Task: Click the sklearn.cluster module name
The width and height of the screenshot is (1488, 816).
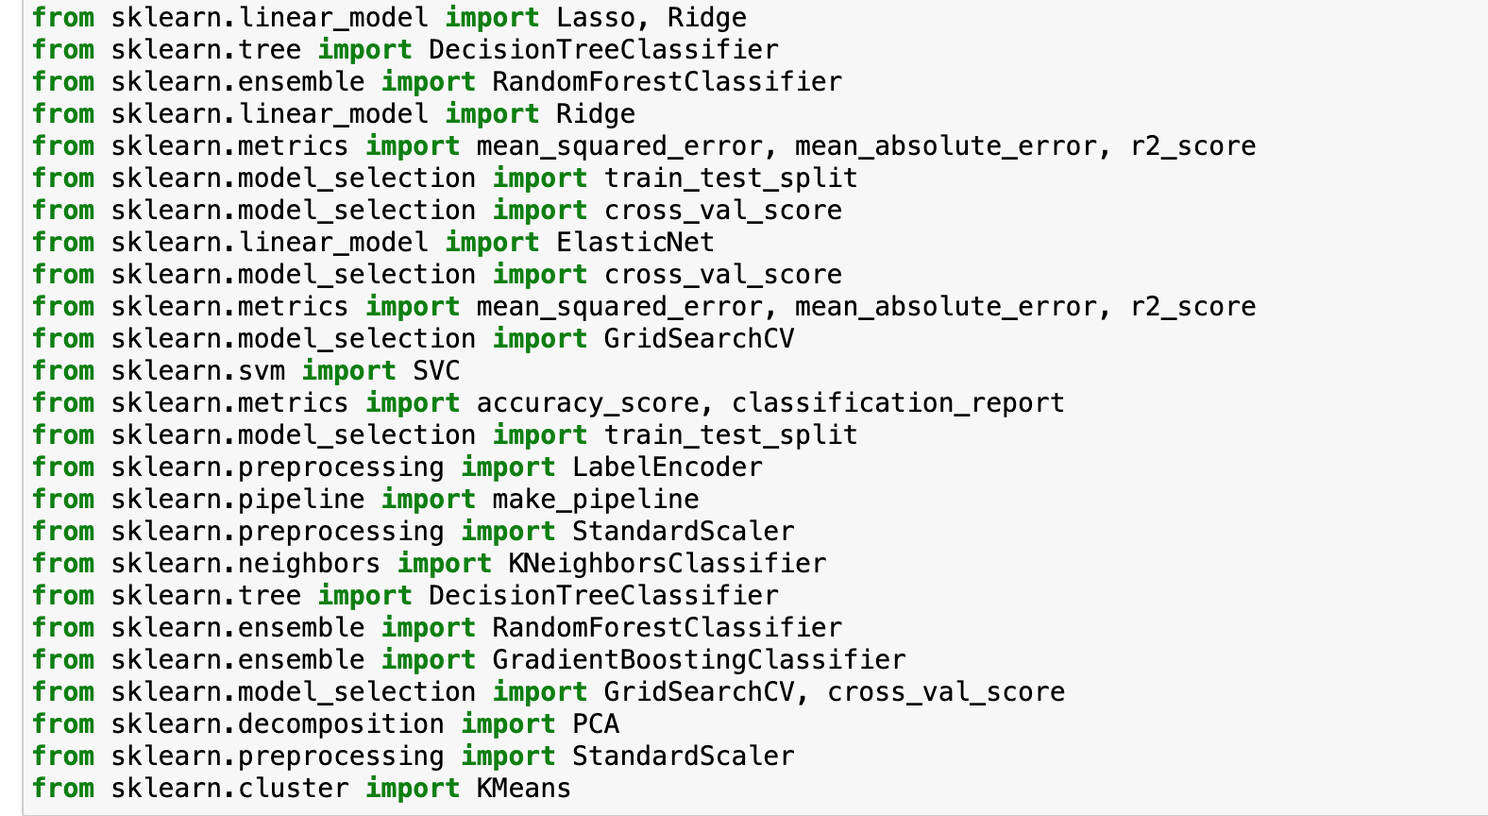Action: point(229,788)
